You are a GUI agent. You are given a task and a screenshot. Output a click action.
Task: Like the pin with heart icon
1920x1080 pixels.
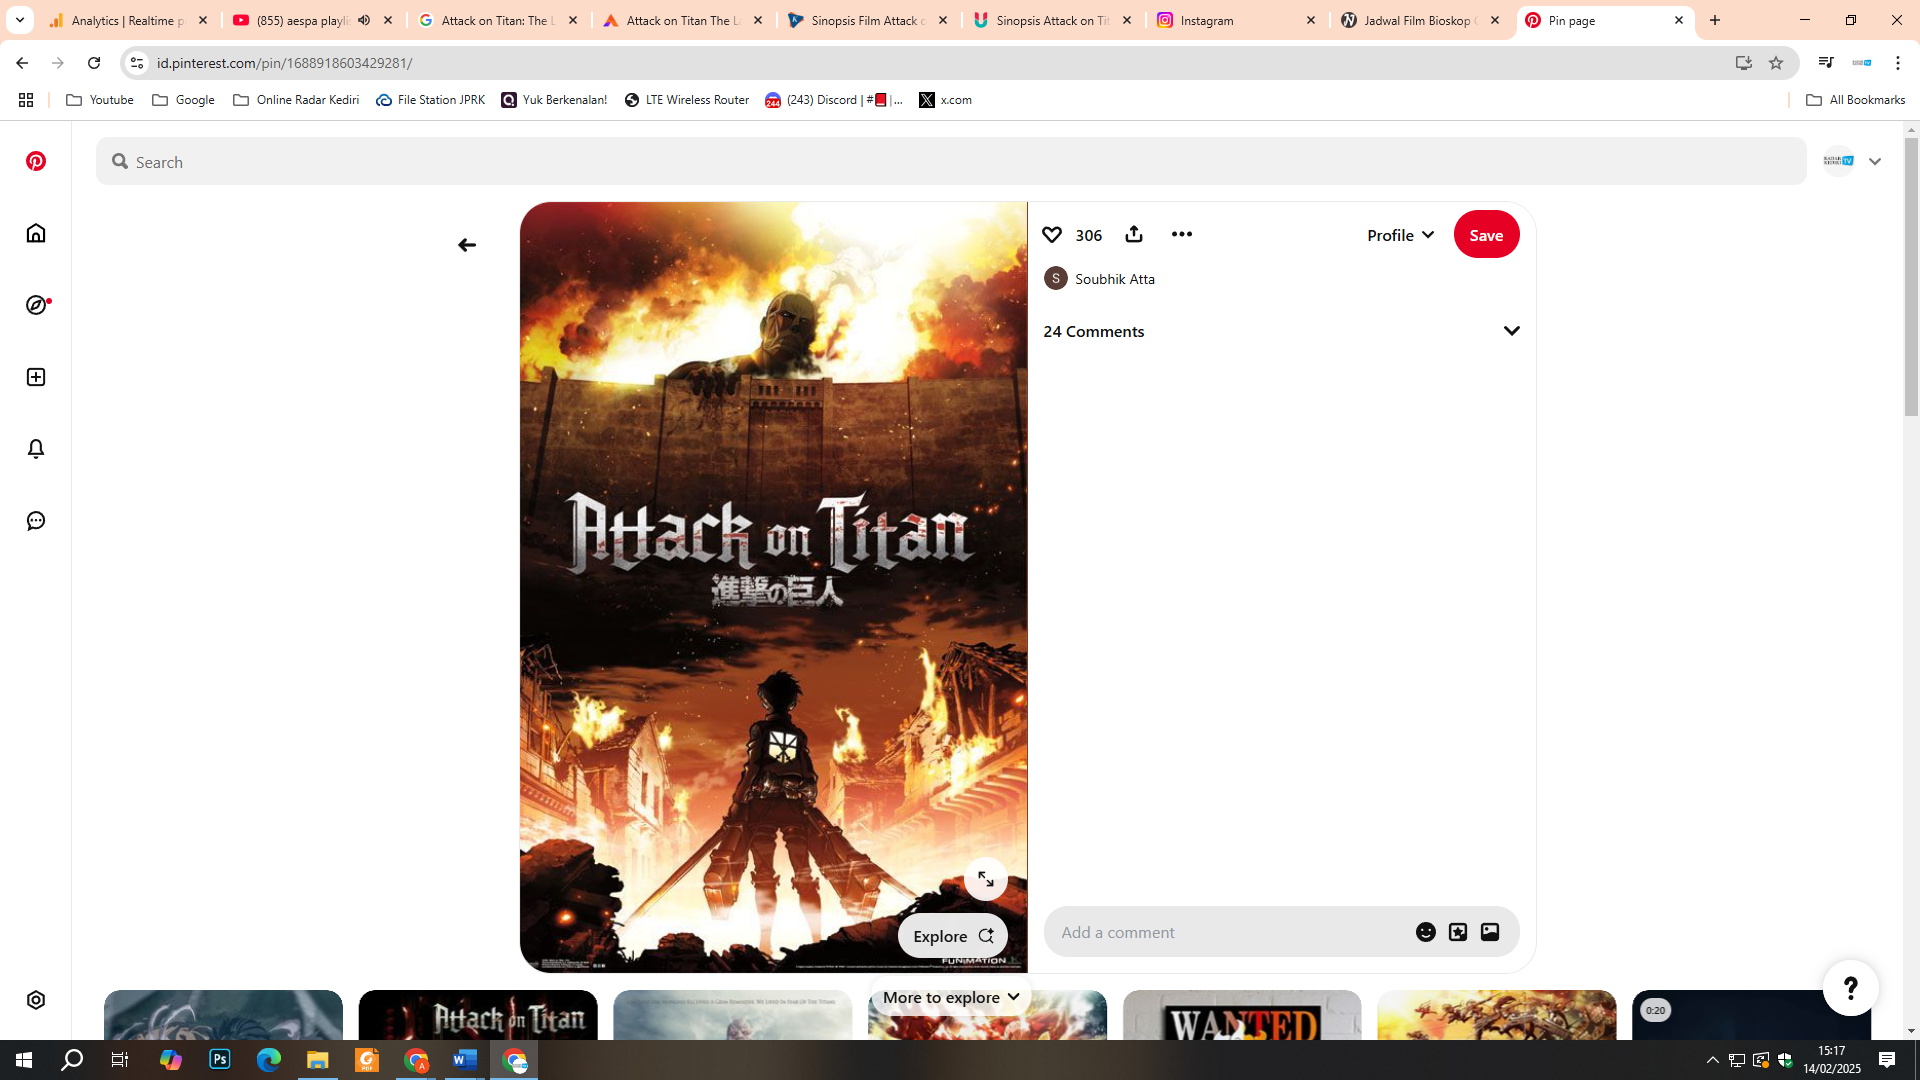click(x=1052, y=234)
